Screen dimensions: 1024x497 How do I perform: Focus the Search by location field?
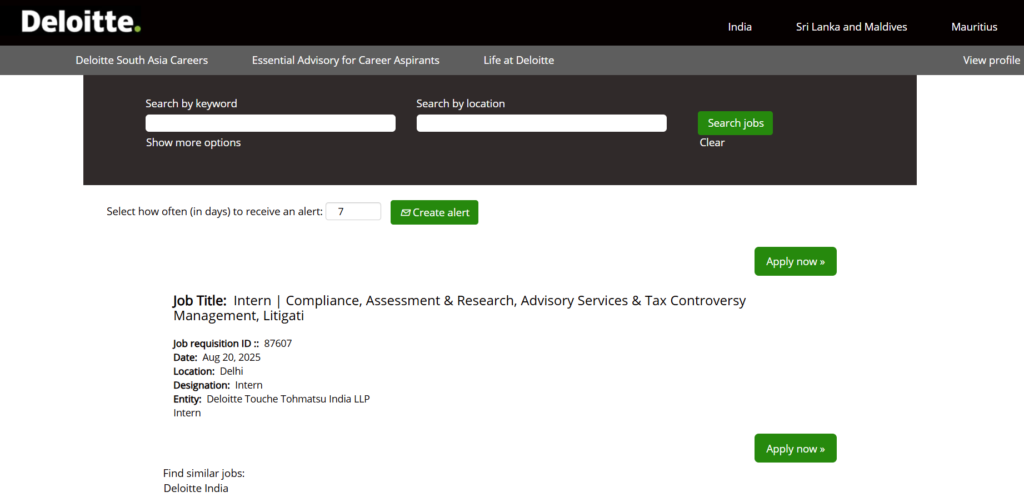pyautogui.click(x=541, y=123)
